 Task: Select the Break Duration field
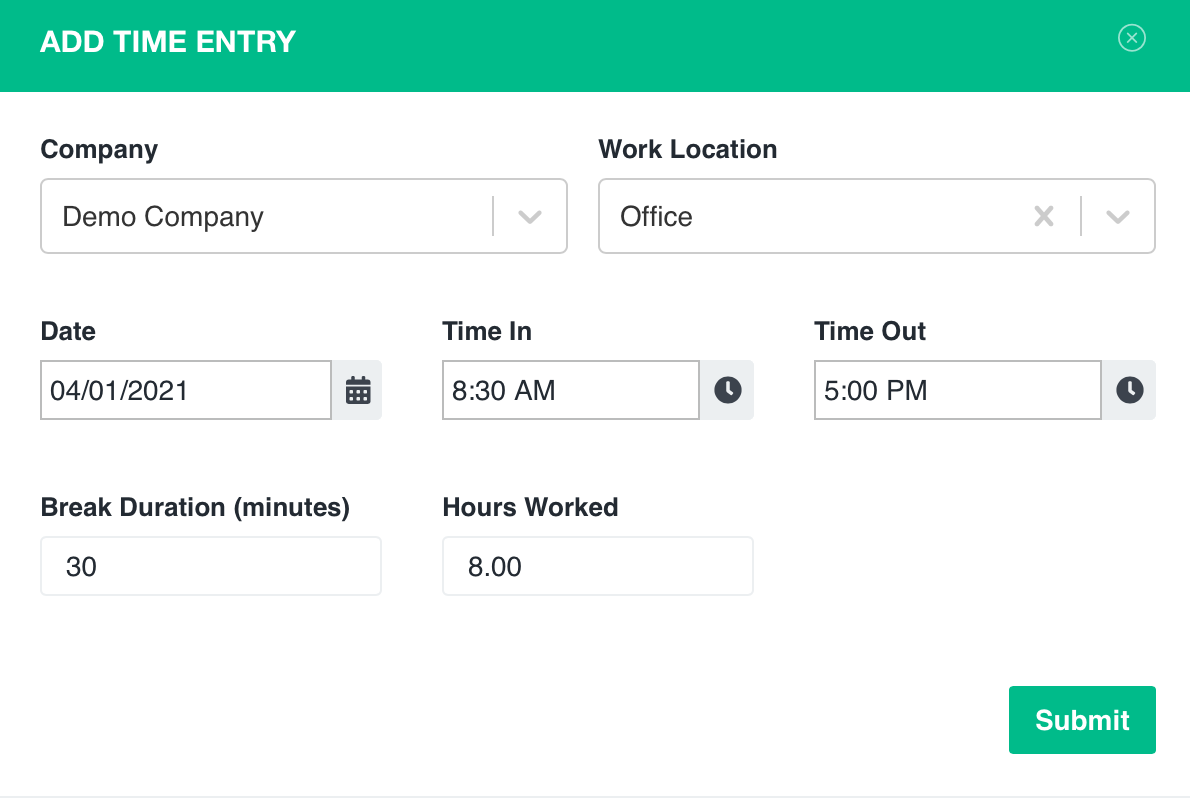[210, 565]
